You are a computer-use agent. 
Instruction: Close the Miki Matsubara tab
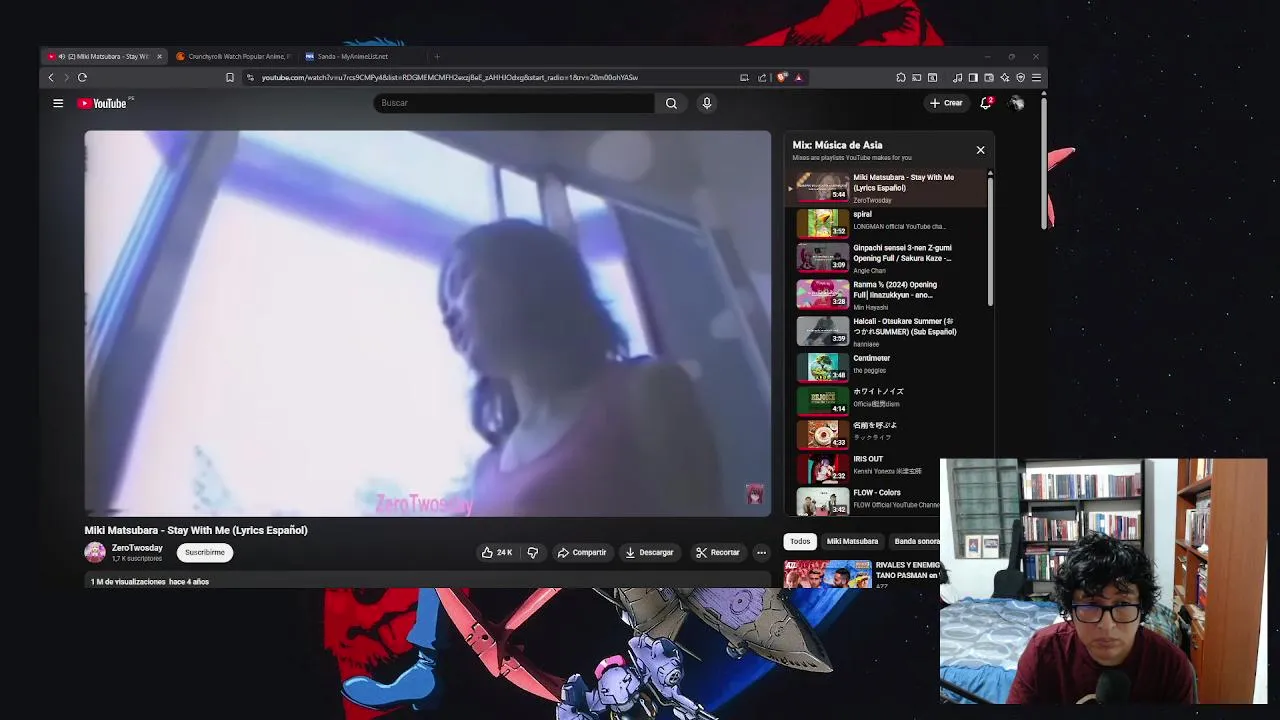[159, 56]
